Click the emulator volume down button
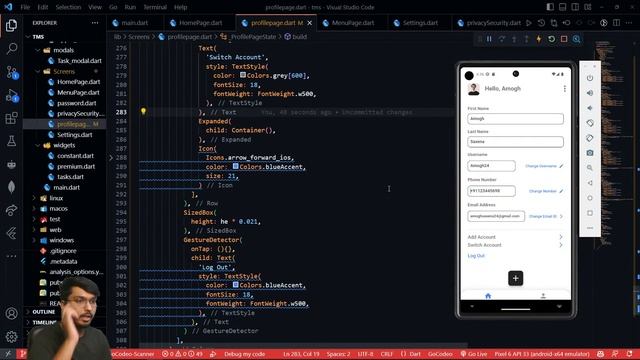 pos(590,108)
